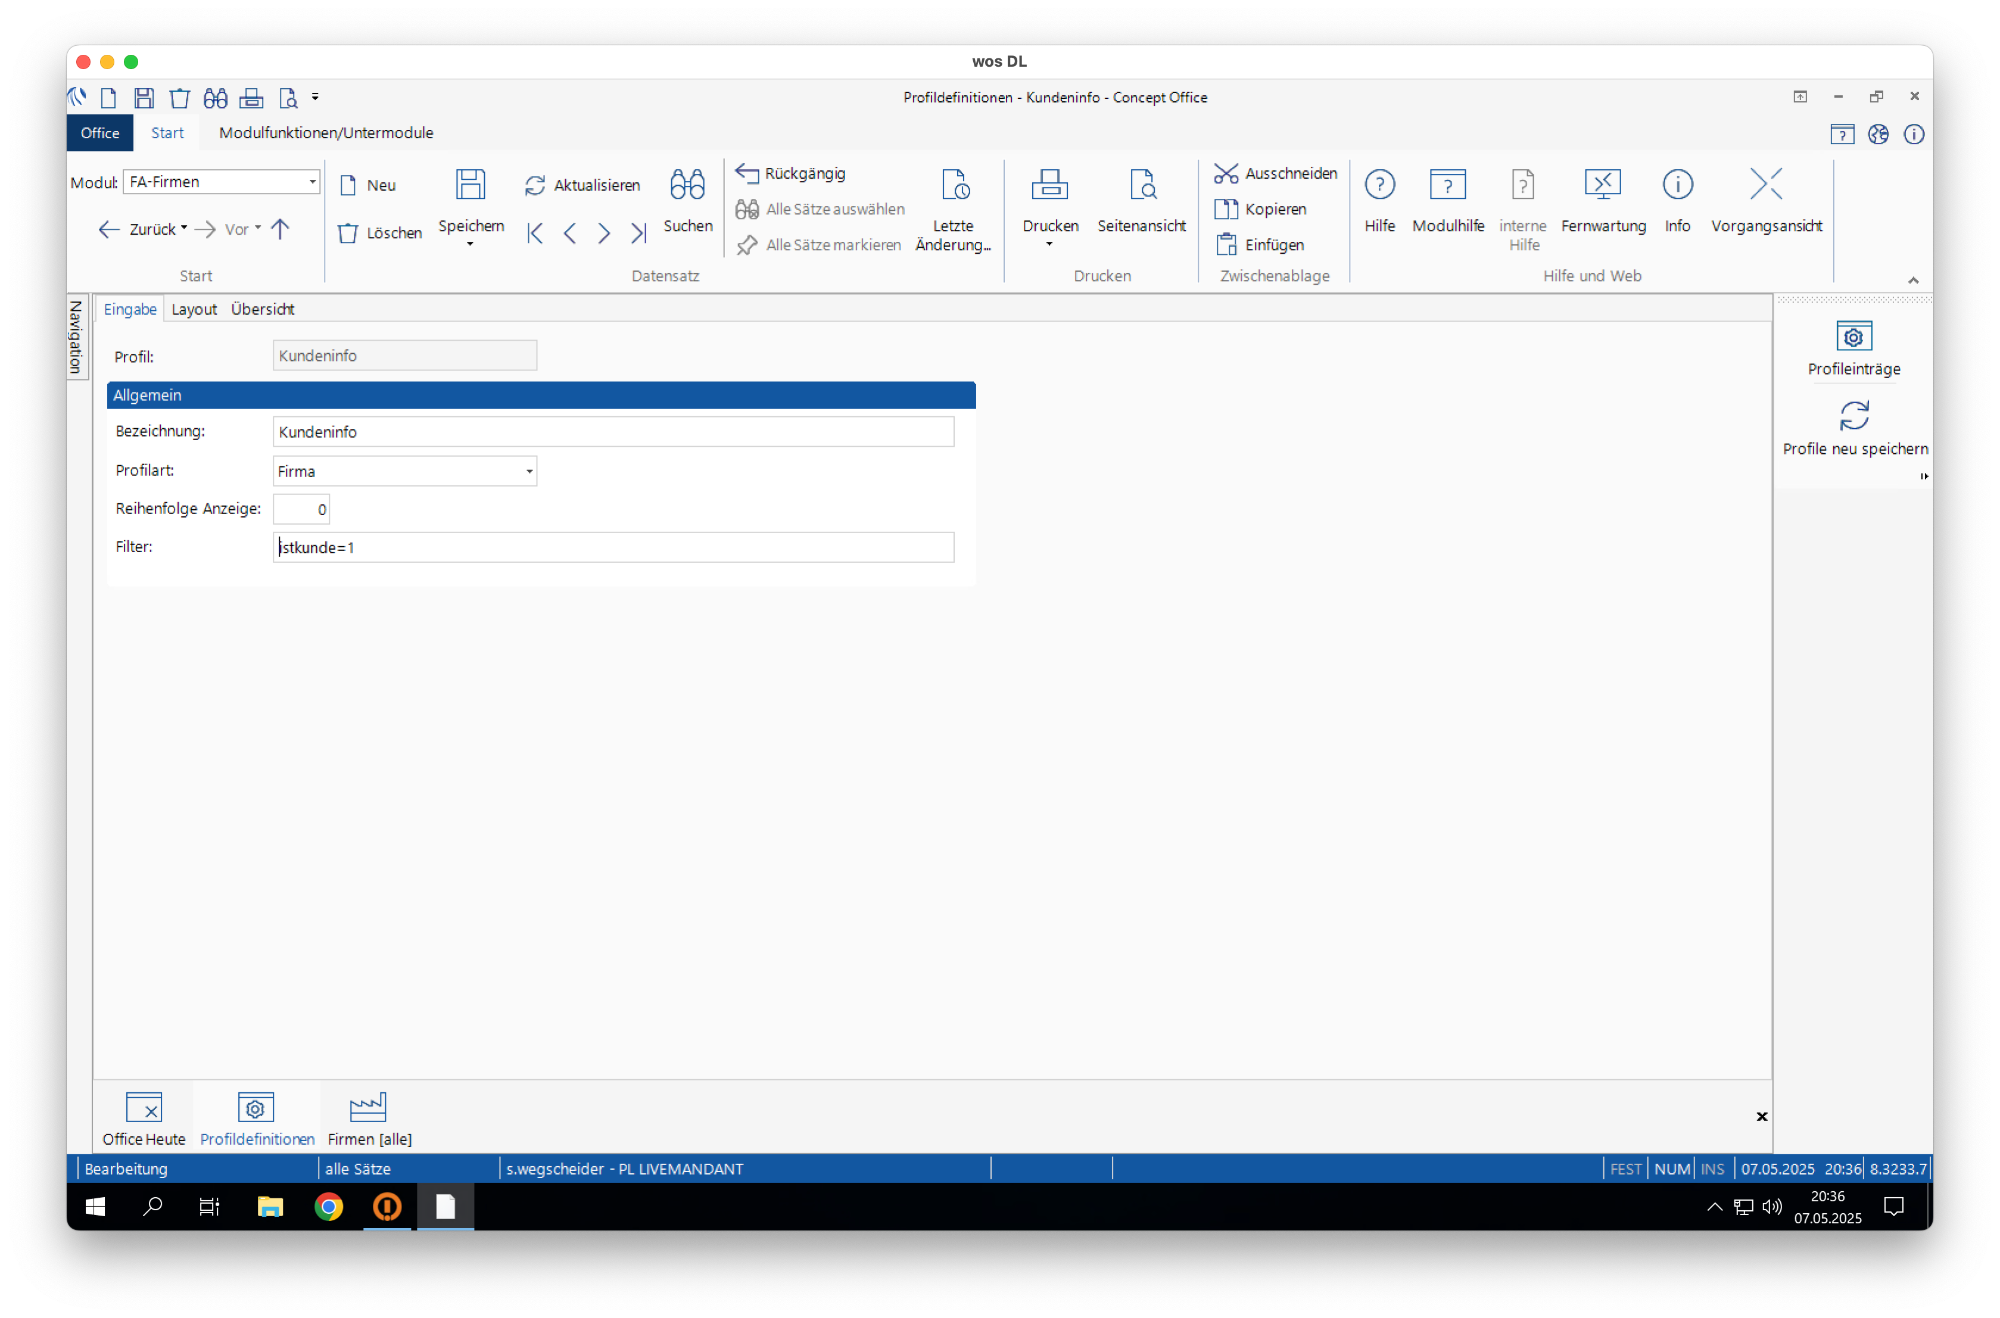Open File Explorer from the taskbar
The height and width of the screenshot is (1318, 2000).
click(270, 1207)
